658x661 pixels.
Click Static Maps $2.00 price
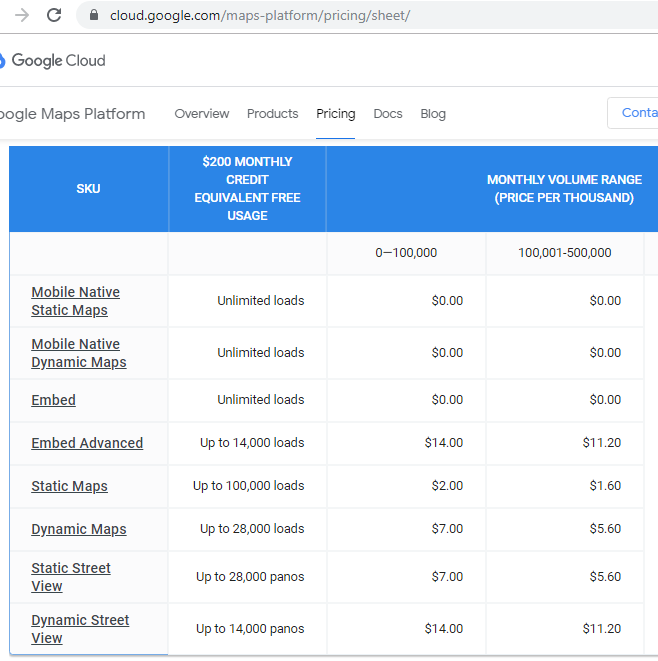(447, 486)
